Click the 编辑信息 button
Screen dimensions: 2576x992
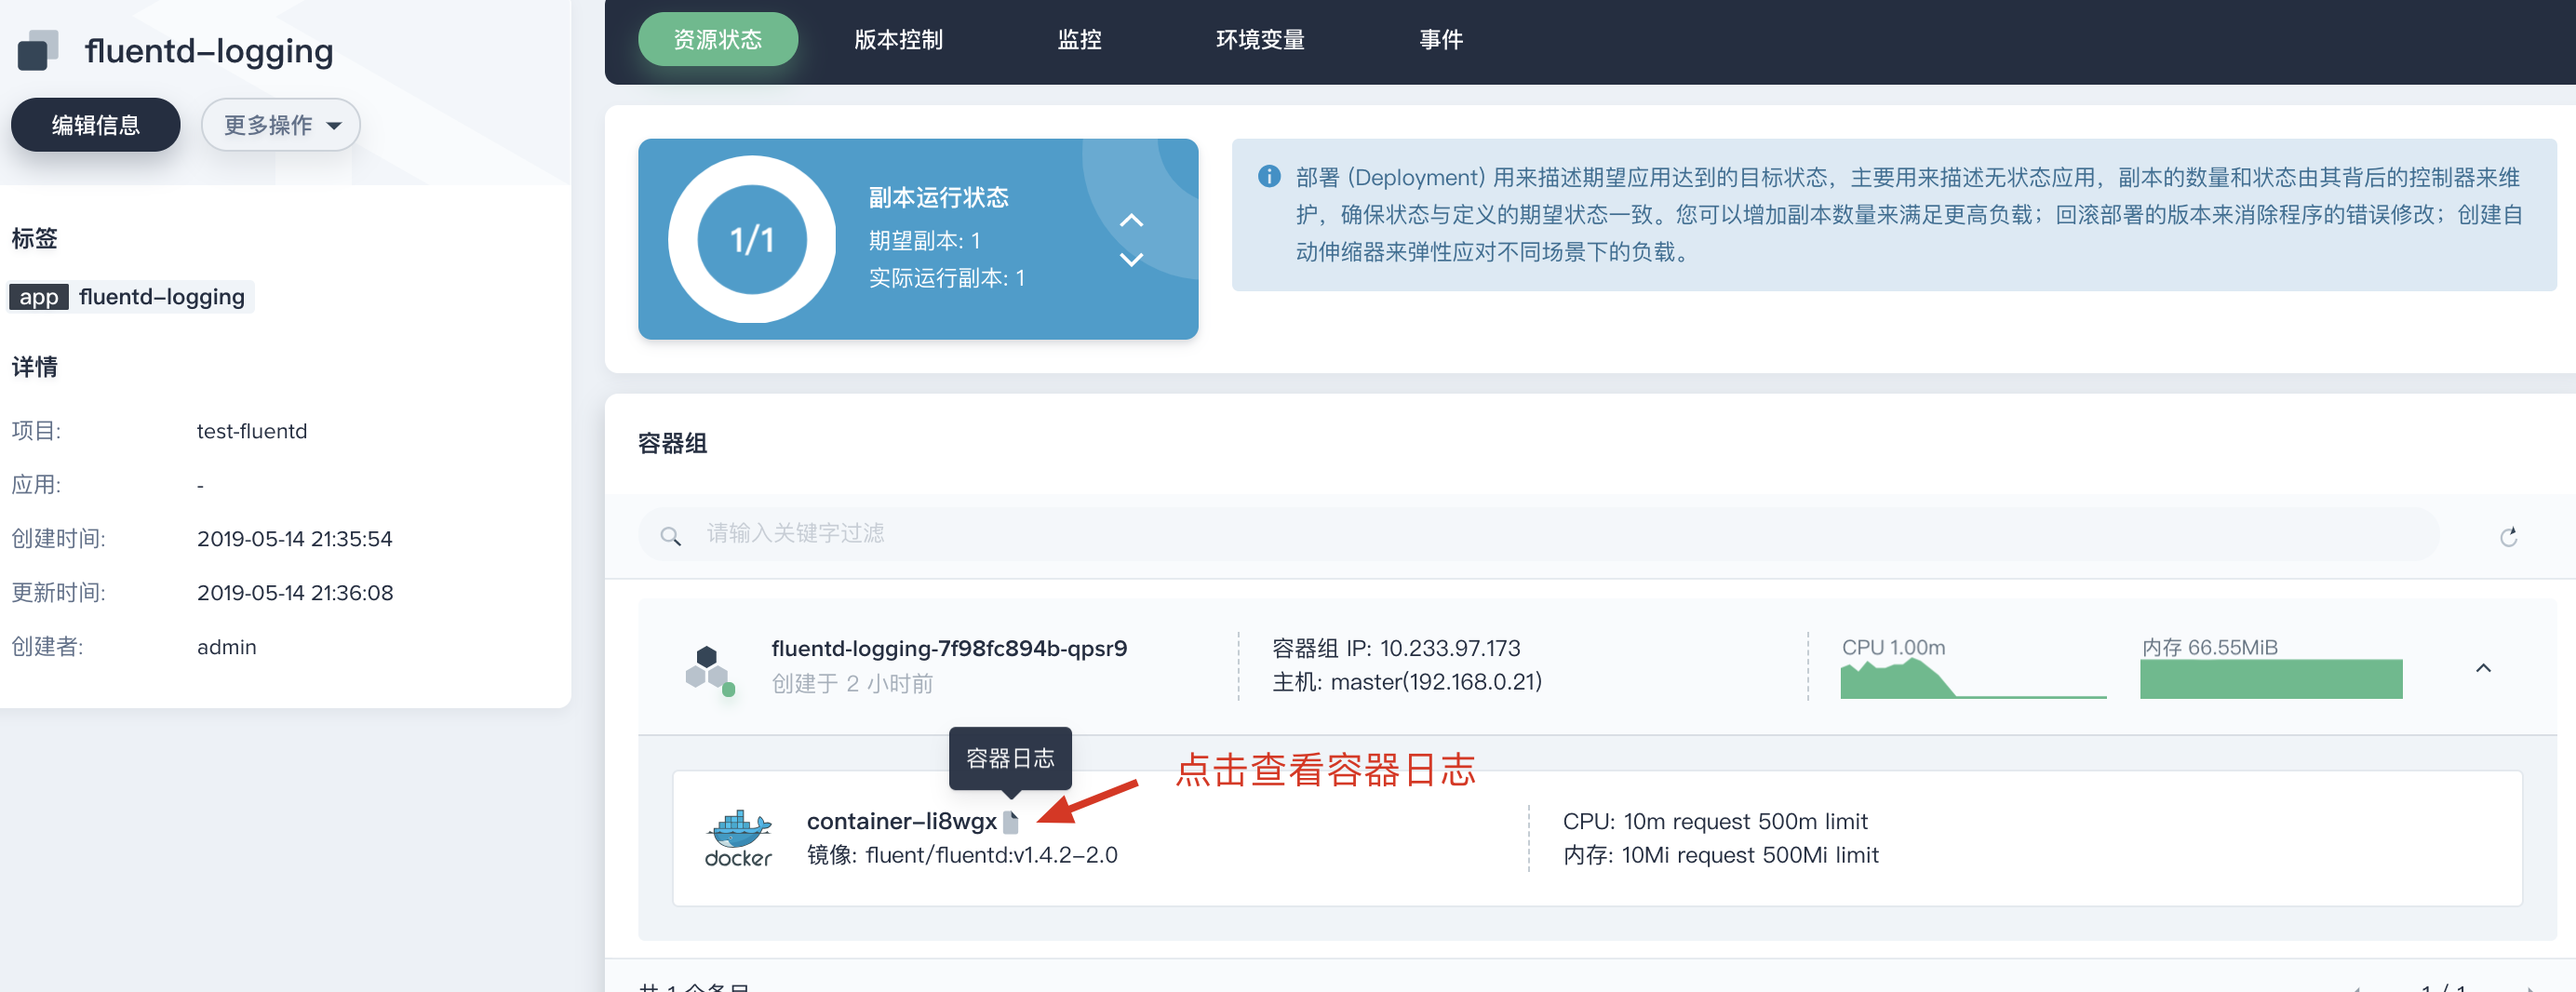(96, 125)
